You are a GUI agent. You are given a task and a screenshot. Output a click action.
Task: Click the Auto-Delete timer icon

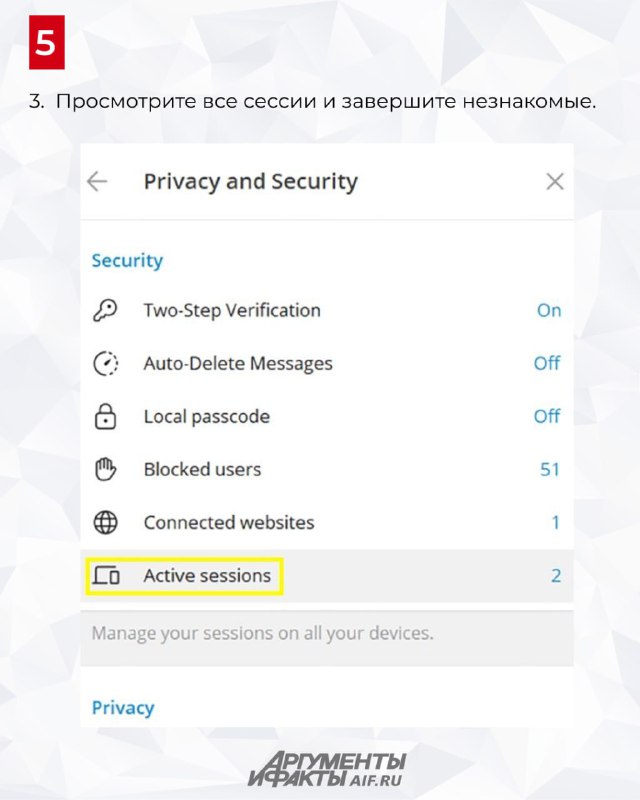click(105, 363)
